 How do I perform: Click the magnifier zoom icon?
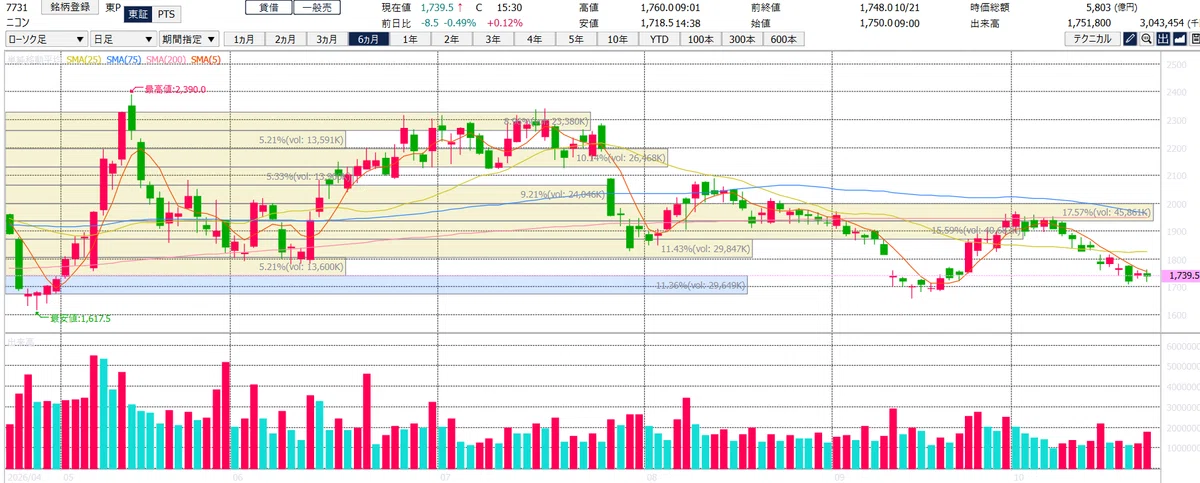coord(1146,40)
